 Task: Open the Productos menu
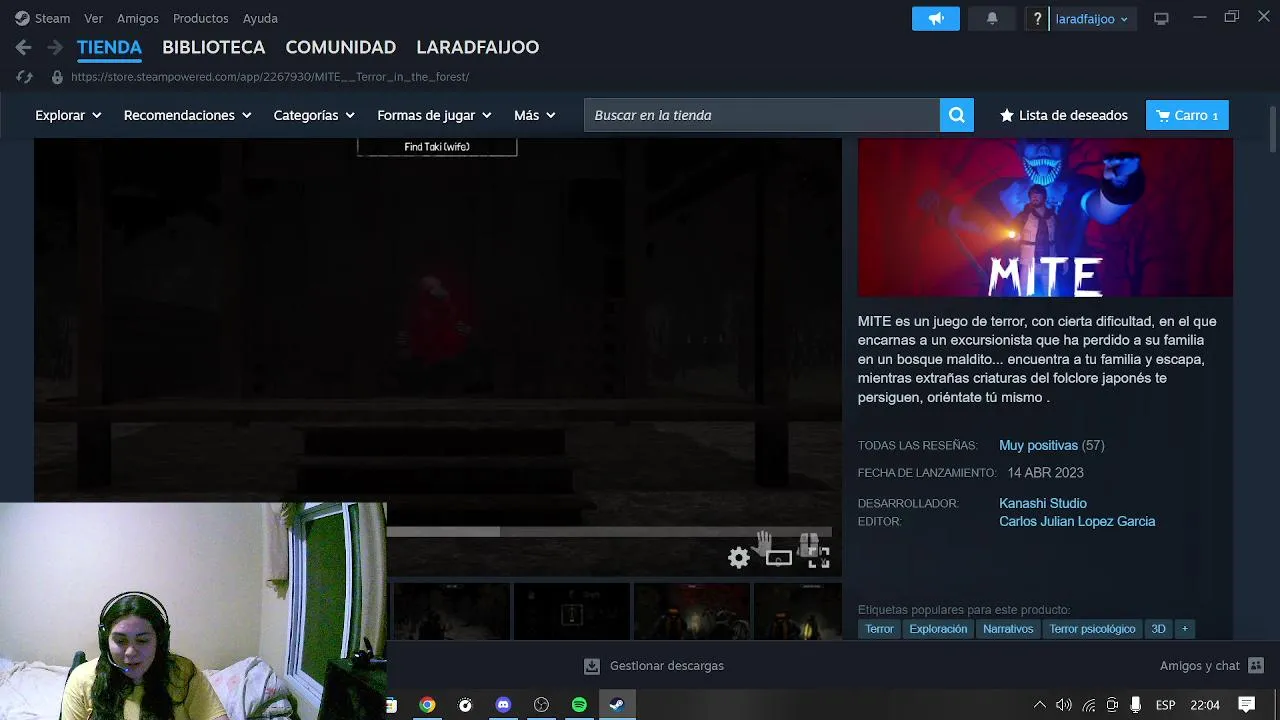[x=200, y=18]
